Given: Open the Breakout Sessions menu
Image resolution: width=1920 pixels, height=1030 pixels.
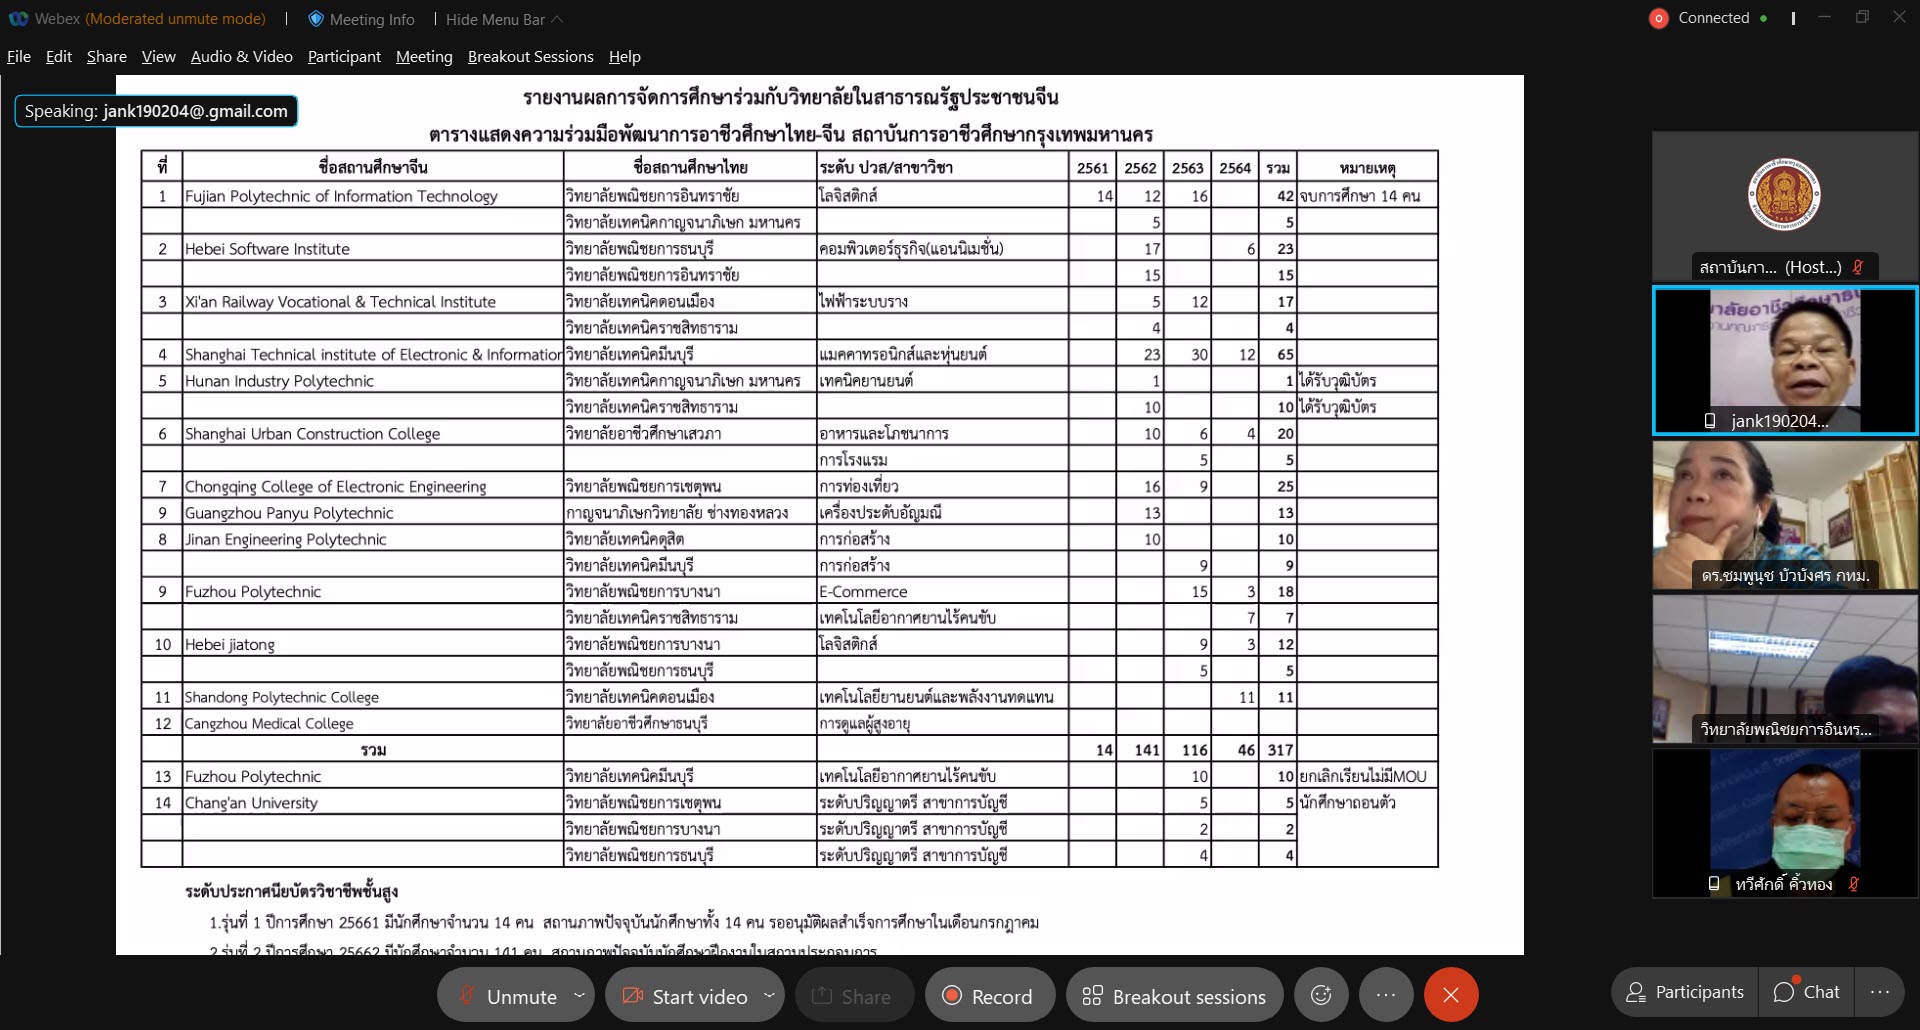Looking at the screenshot, I should click(x=531, y=57).
